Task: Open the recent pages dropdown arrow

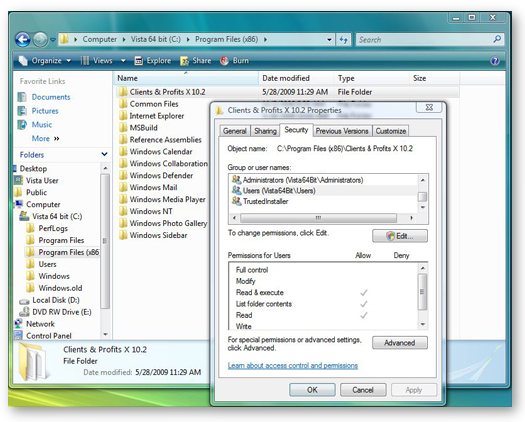Action: coord(53,40)
